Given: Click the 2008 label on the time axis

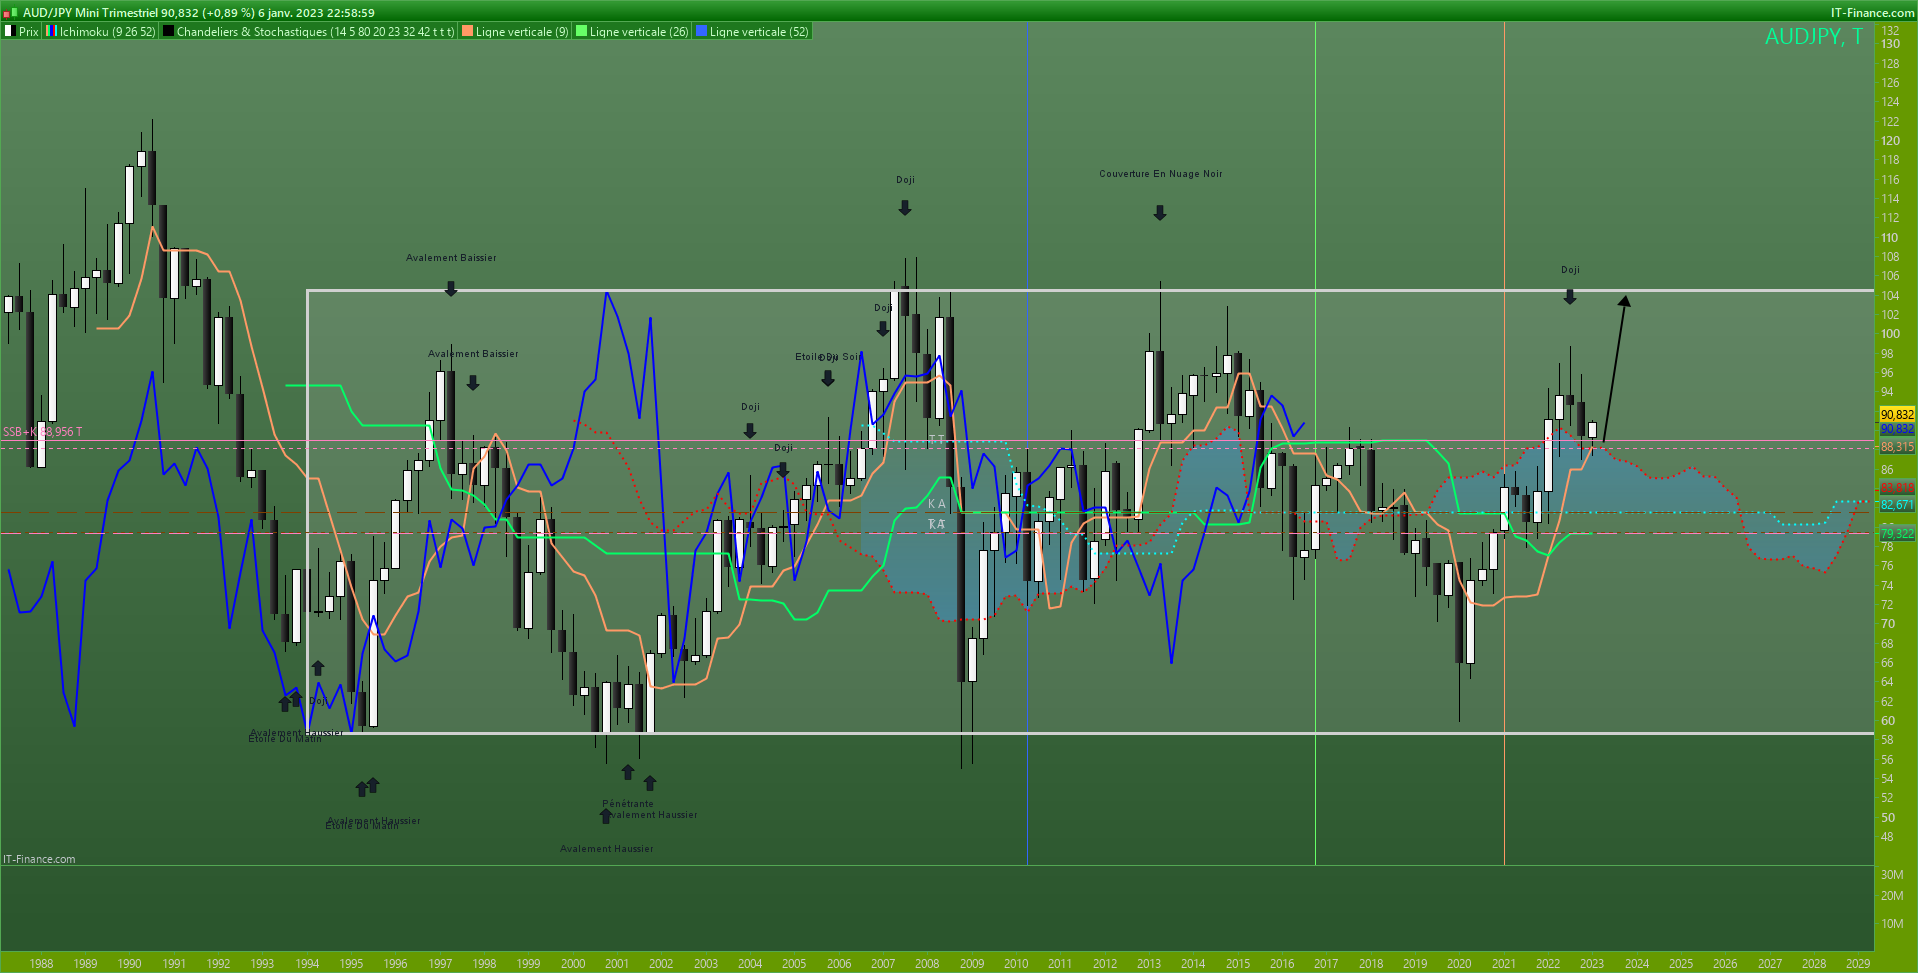Looking at the screenshot, I should point(927,964).
